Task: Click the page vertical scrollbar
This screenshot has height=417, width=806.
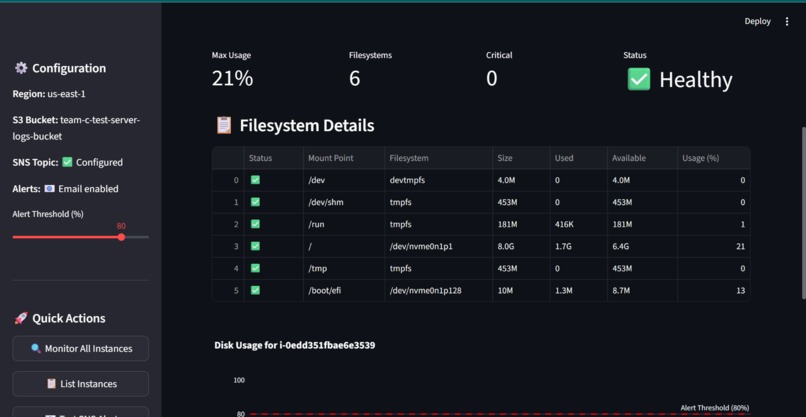Action: click(x=803, y=212)
